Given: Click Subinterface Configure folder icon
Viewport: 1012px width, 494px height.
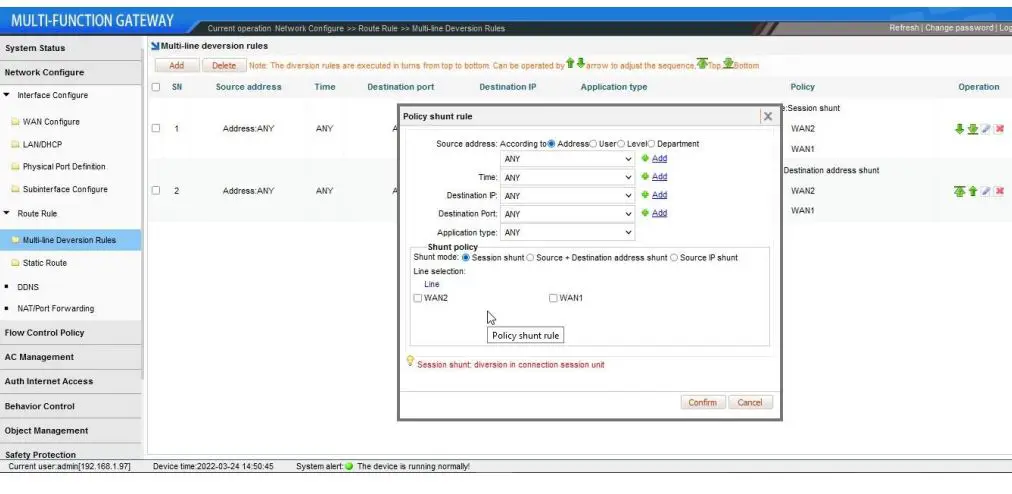Looking at the screenshot, I should pos(15,189).
